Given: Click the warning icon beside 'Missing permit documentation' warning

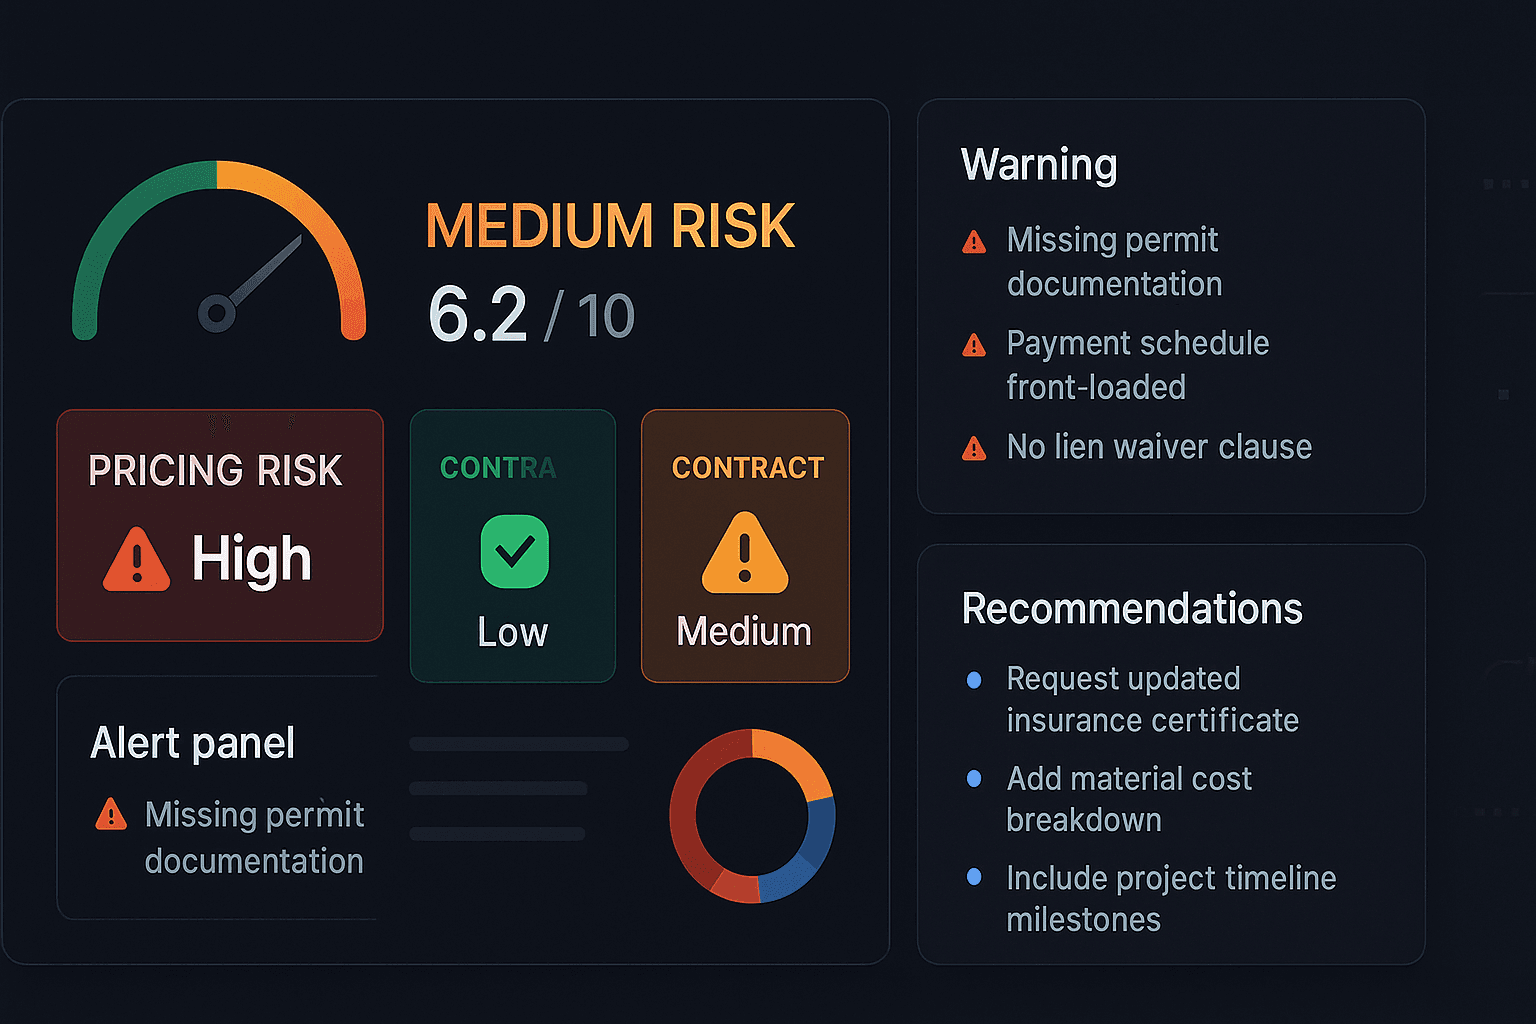Looking at the screenshot, I should tap(973, 241).
